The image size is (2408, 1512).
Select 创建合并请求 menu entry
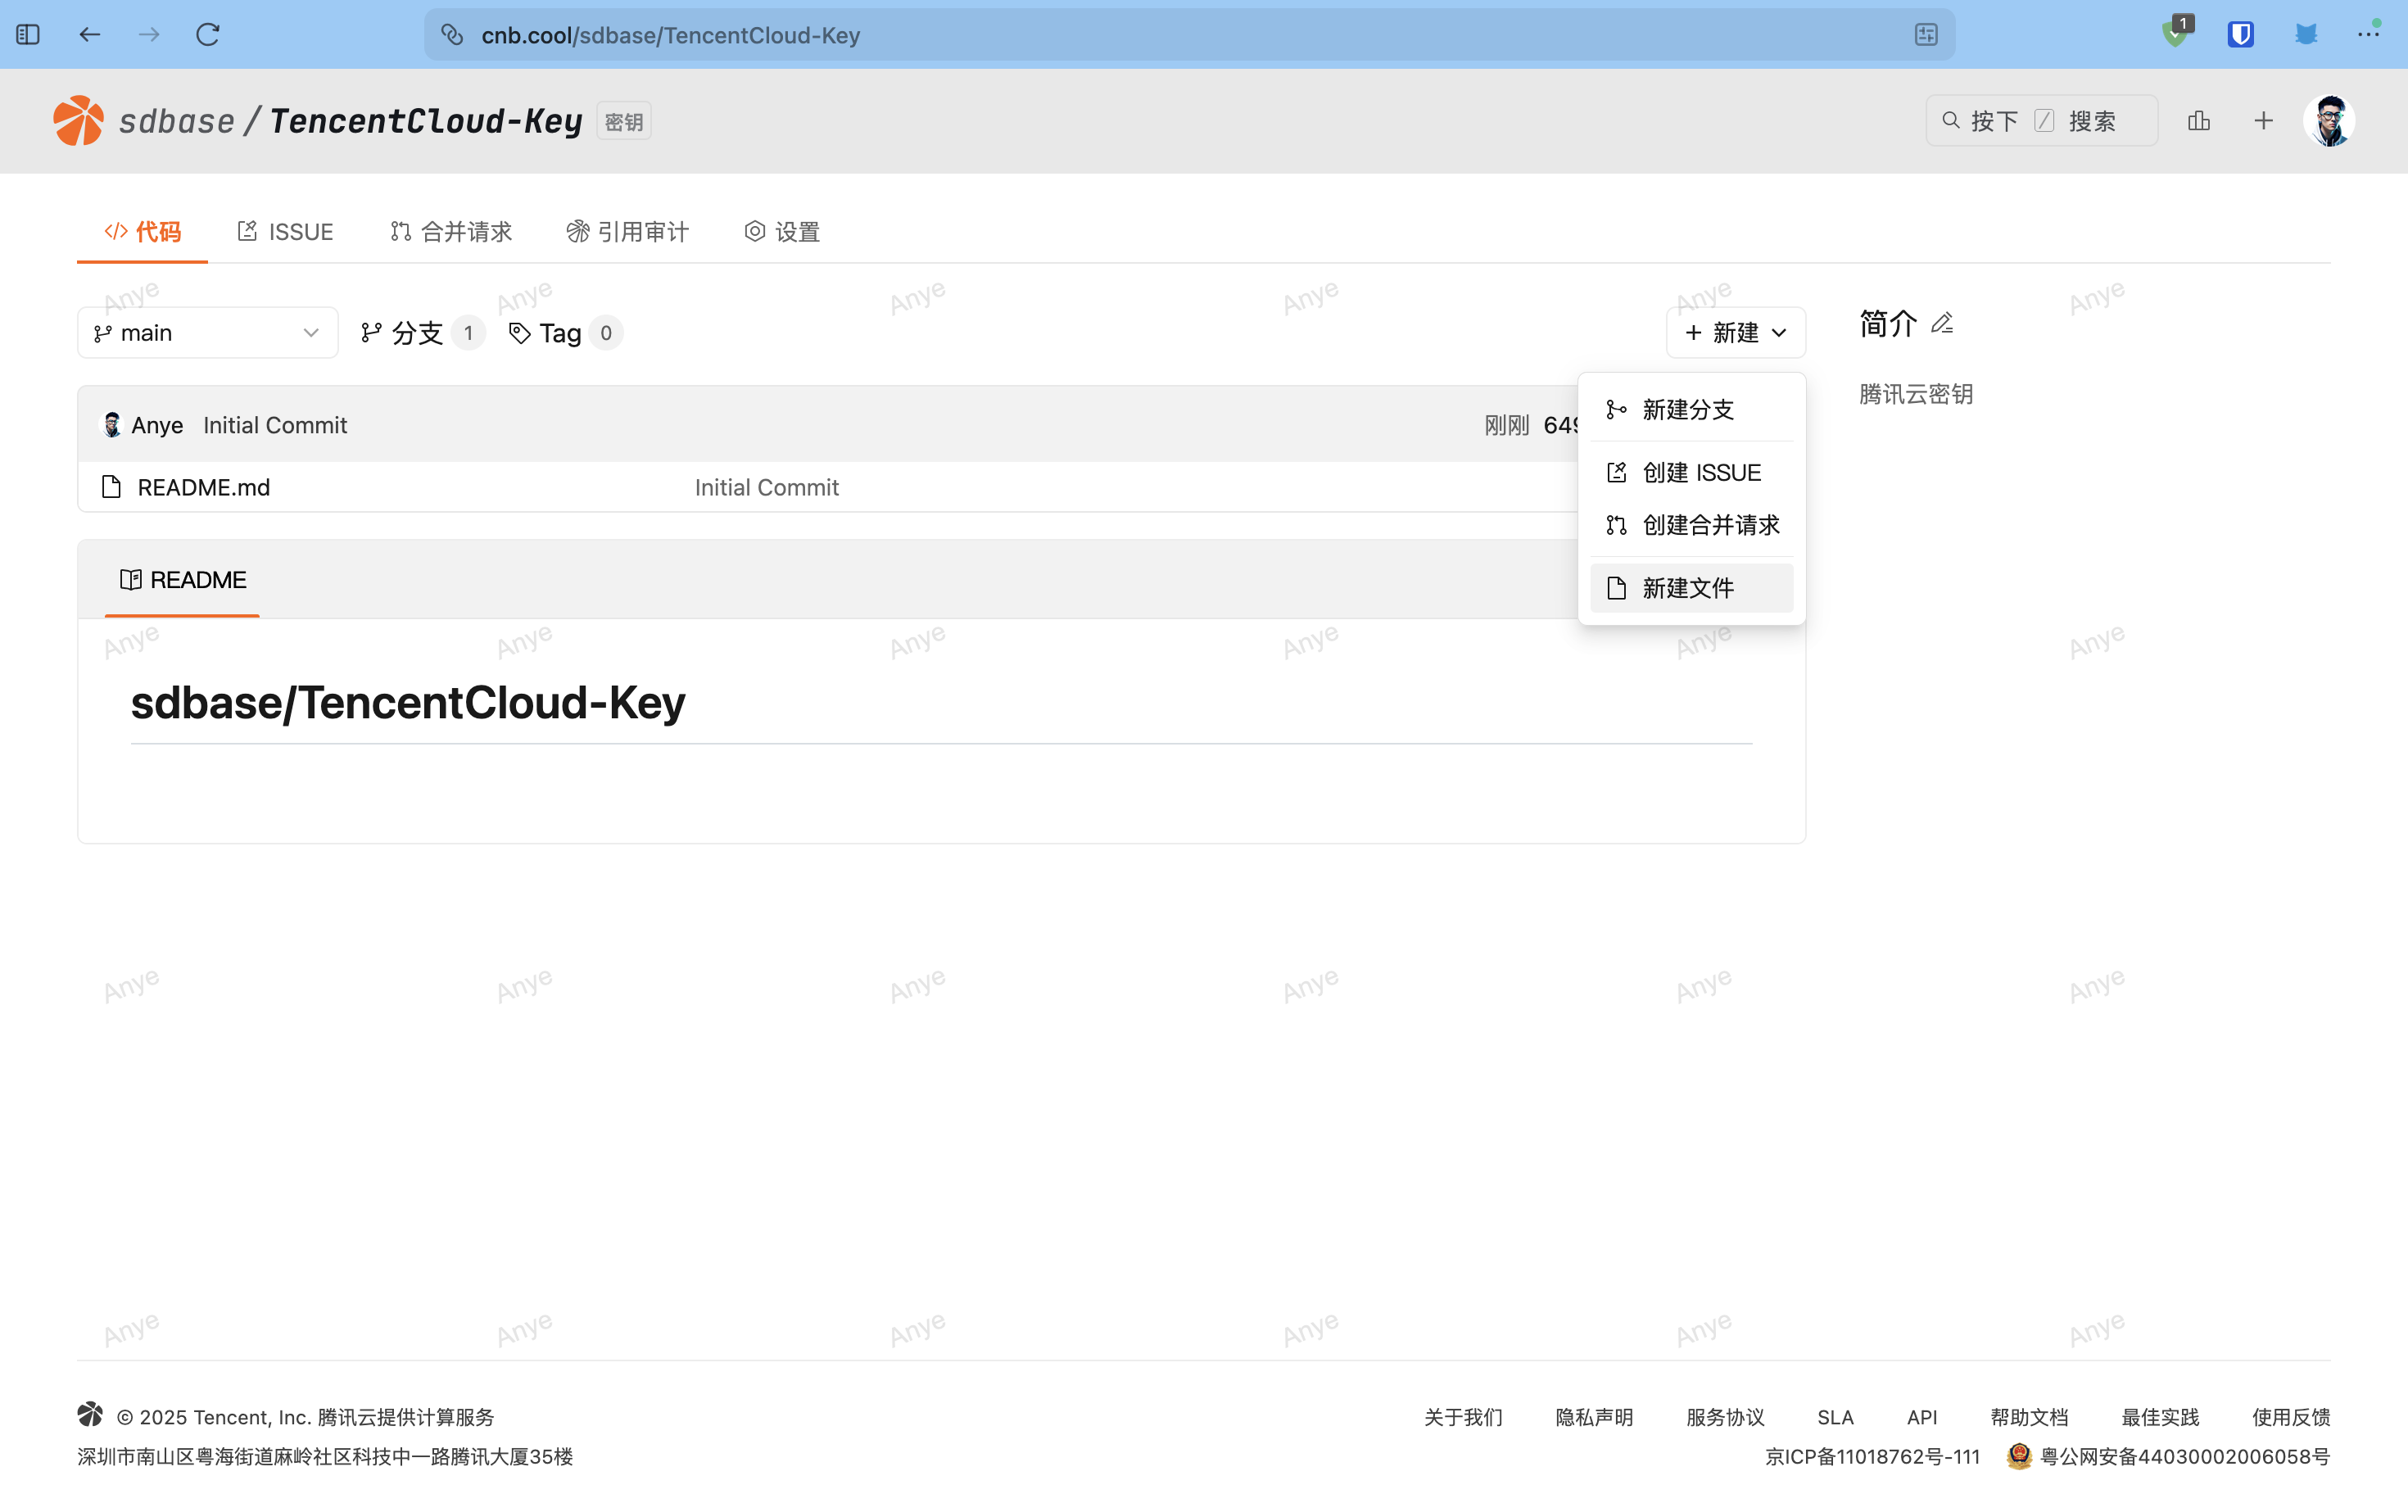(1710, 525)
